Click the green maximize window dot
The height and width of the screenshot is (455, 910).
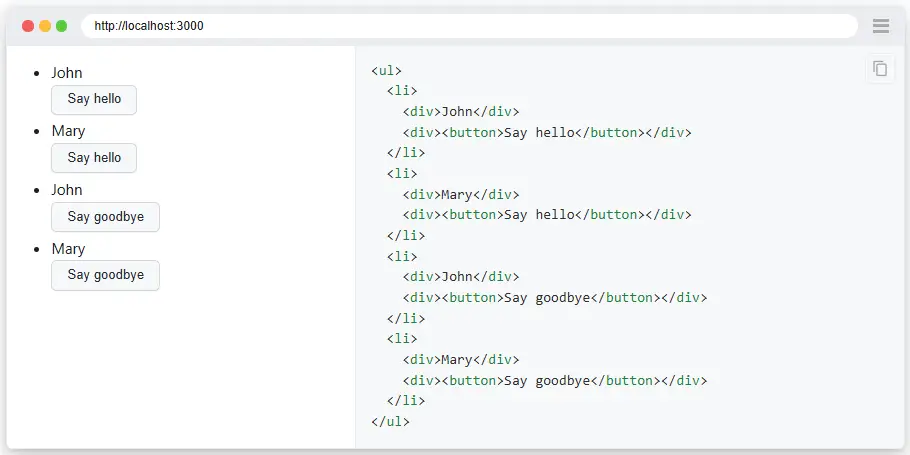tap(62, 26)
